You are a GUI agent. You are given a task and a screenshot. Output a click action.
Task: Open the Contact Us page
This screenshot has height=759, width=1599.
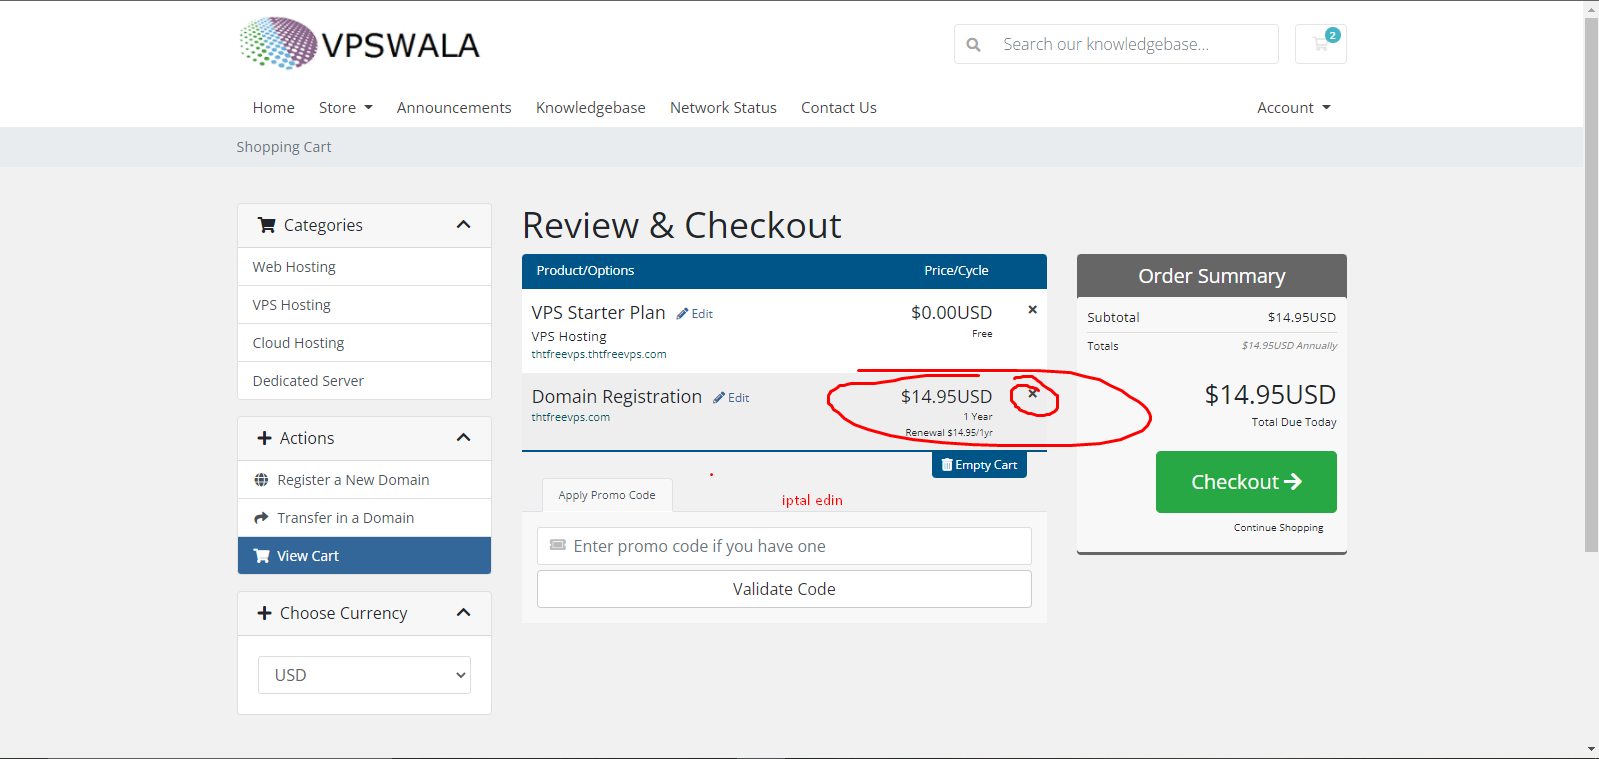pos(839,108)
